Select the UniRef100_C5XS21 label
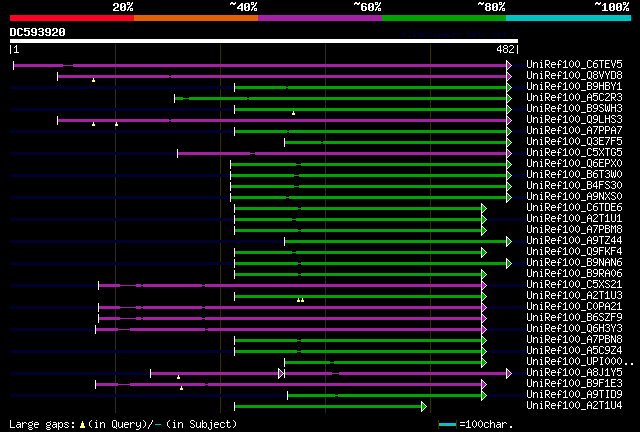This screenshot has height=432, width=640. [574, 285]
